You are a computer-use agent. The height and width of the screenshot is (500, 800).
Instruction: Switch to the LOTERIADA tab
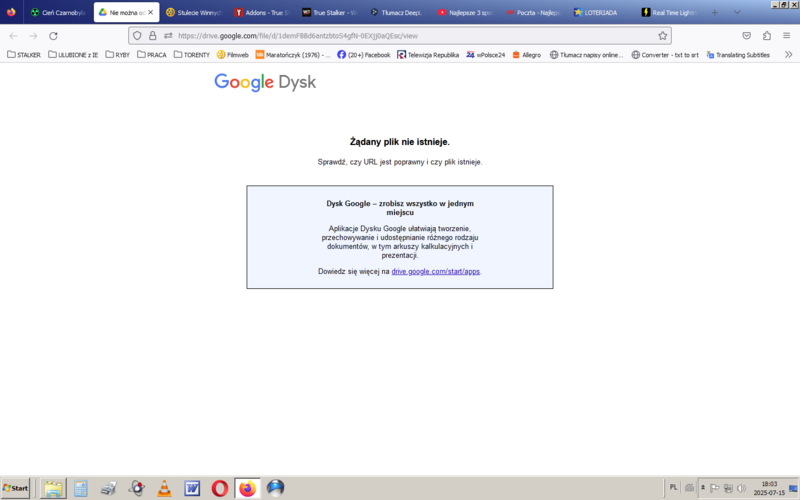(x=601, y=12)
